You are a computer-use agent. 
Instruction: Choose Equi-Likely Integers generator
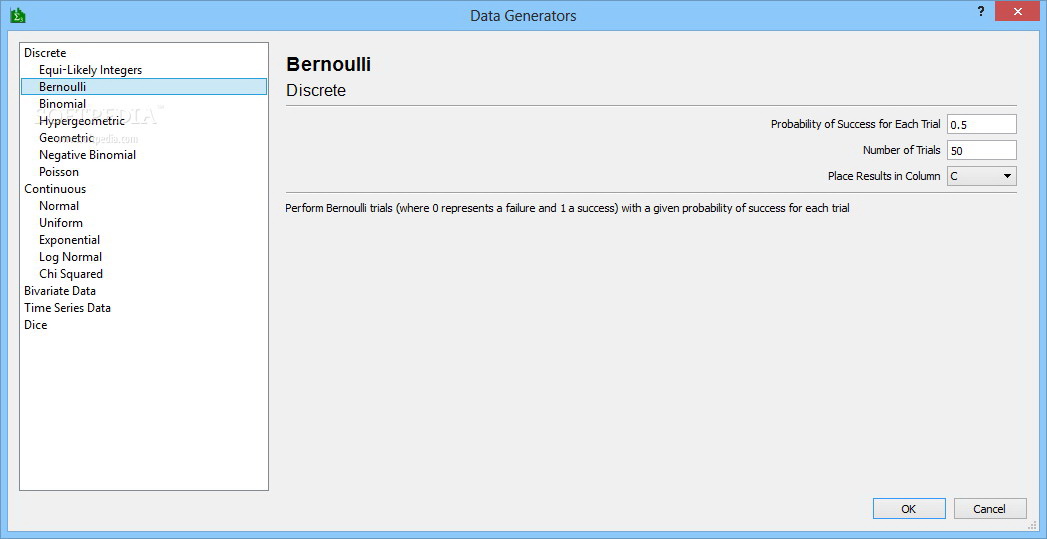tap(90, 70)
